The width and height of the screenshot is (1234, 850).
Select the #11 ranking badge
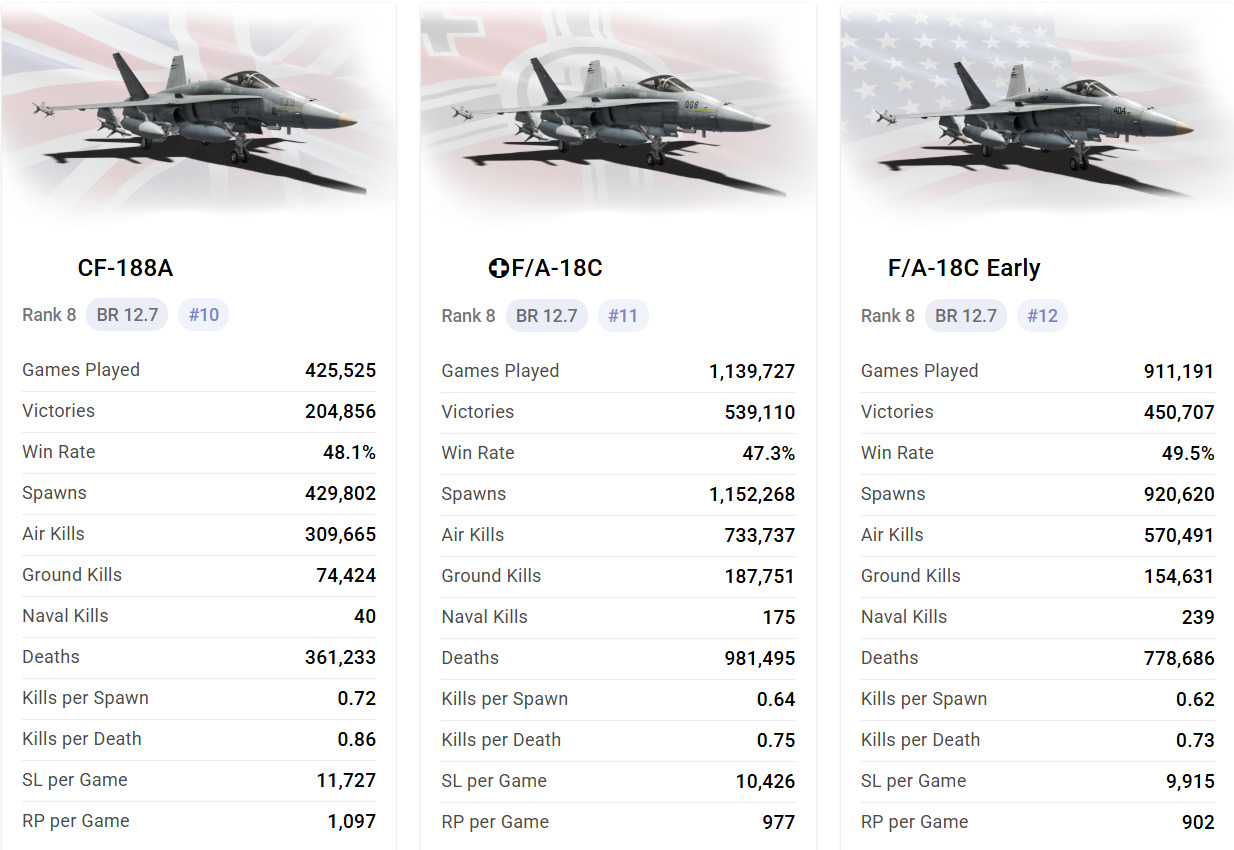pyautogui.click(x=623, y=316)
